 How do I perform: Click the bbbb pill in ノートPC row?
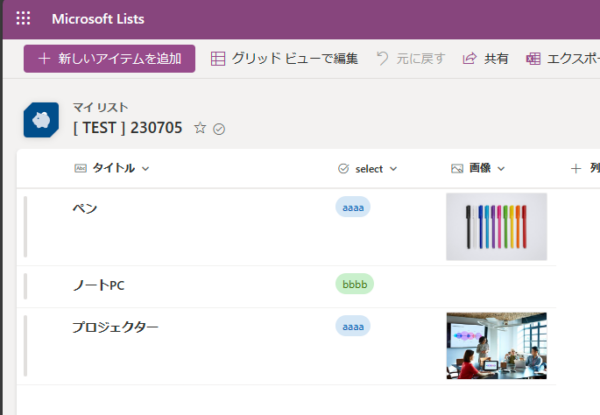tap(355, 284)
